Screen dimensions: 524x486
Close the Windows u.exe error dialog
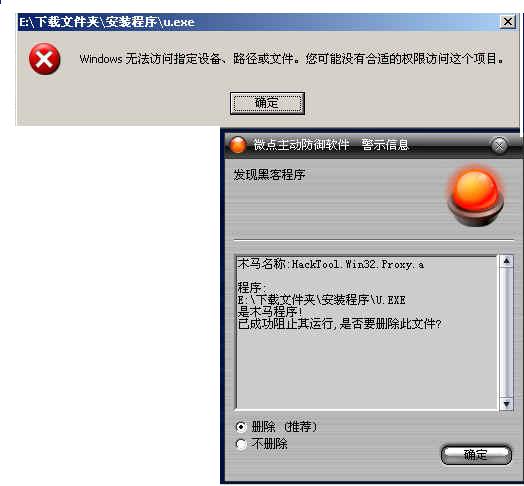click(x=508, y=22)
